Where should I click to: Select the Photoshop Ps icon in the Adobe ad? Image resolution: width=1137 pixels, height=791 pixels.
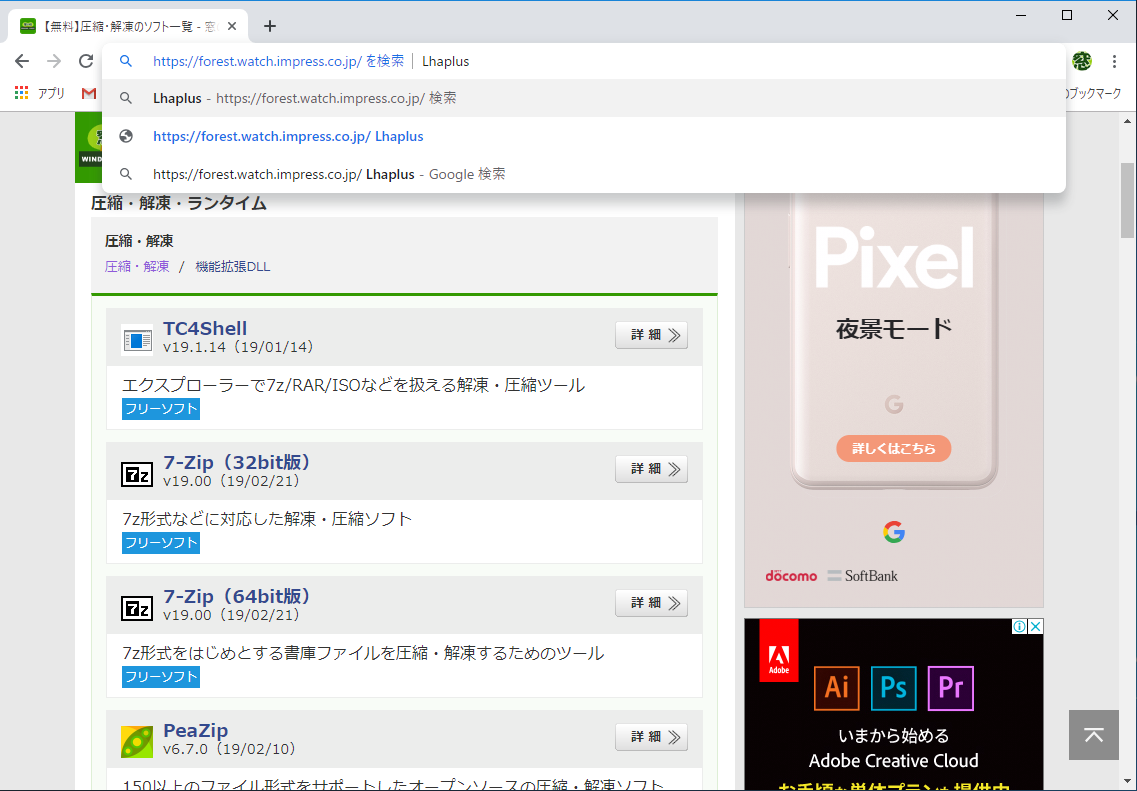point(893,688)
